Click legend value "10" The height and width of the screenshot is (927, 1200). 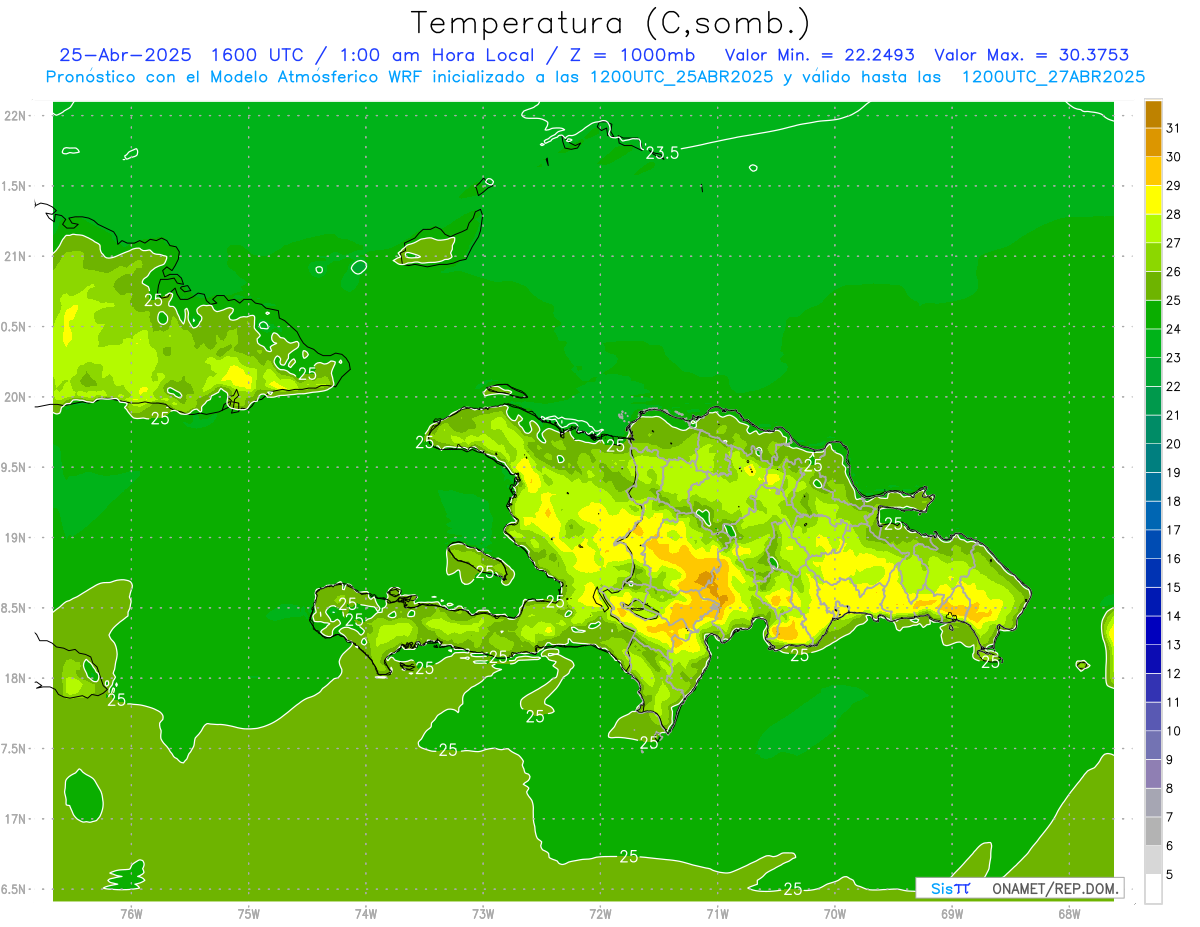click(1173, 731)
